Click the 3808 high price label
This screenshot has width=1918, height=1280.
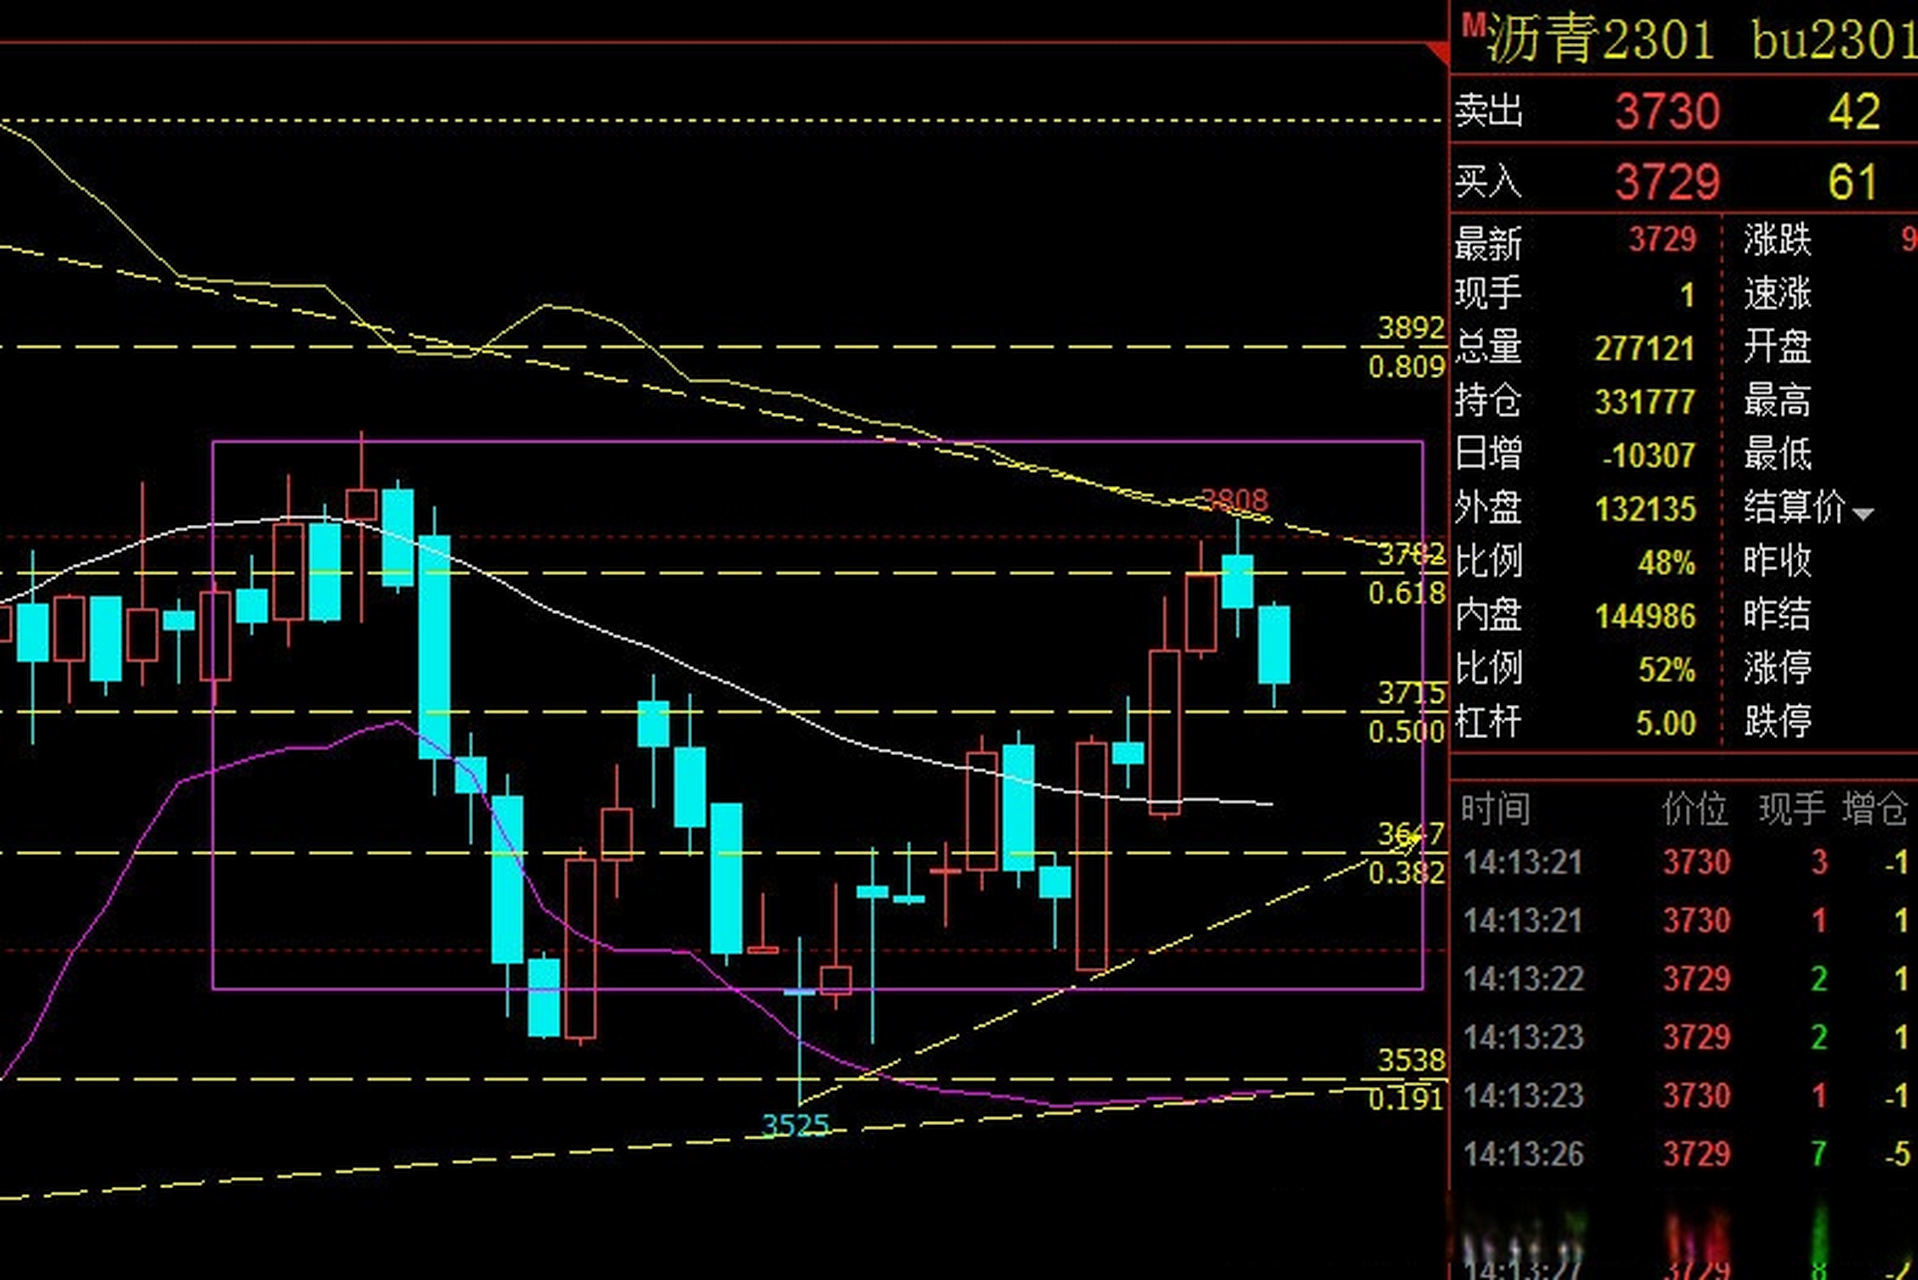(x=1234, y=499)
